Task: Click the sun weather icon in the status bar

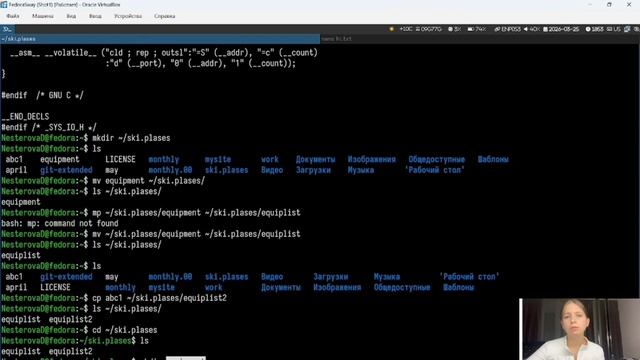Action: click(x=392, y=29)
